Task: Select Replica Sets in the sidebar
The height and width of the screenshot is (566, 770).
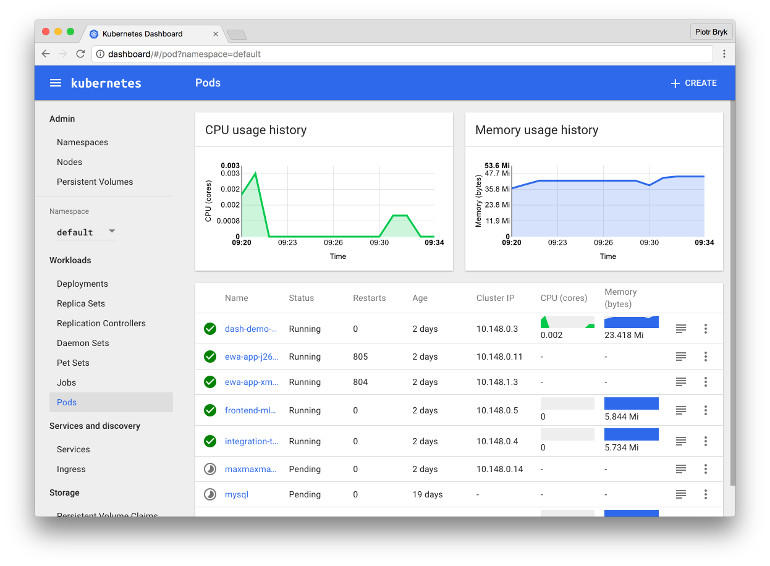Action: (81, 303)
